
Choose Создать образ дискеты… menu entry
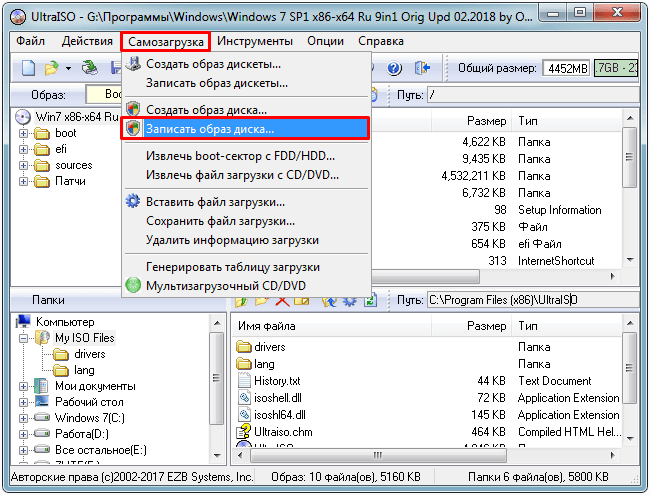click(246, 64)
